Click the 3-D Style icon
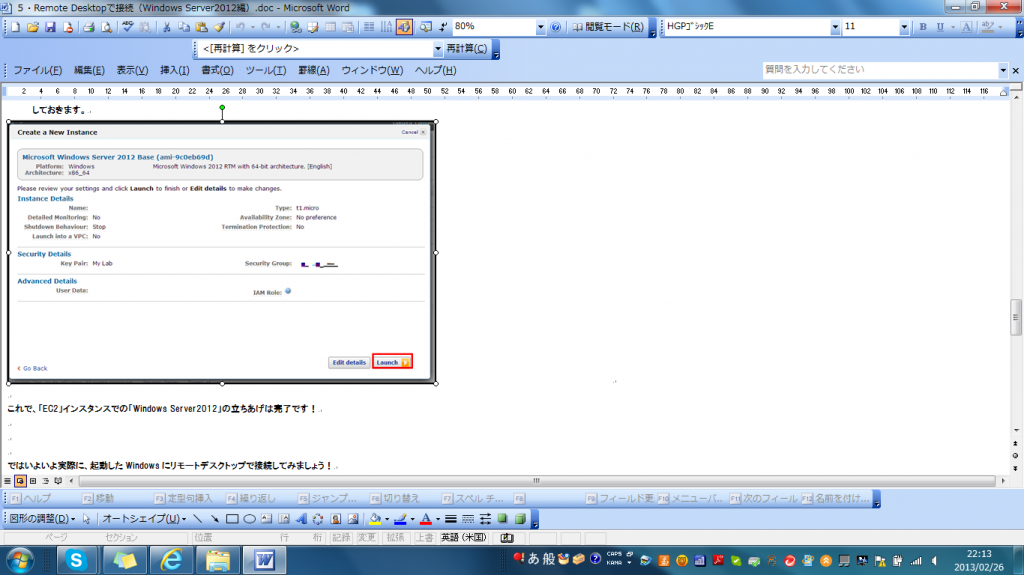The image size is (1024, 575). [520, 519]
